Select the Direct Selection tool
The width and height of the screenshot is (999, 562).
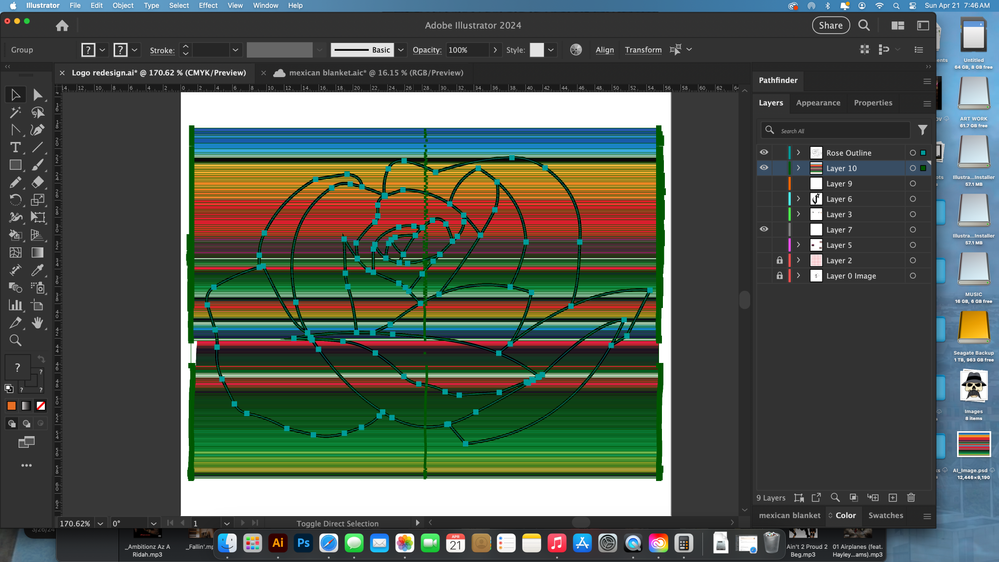coord(38,95)
